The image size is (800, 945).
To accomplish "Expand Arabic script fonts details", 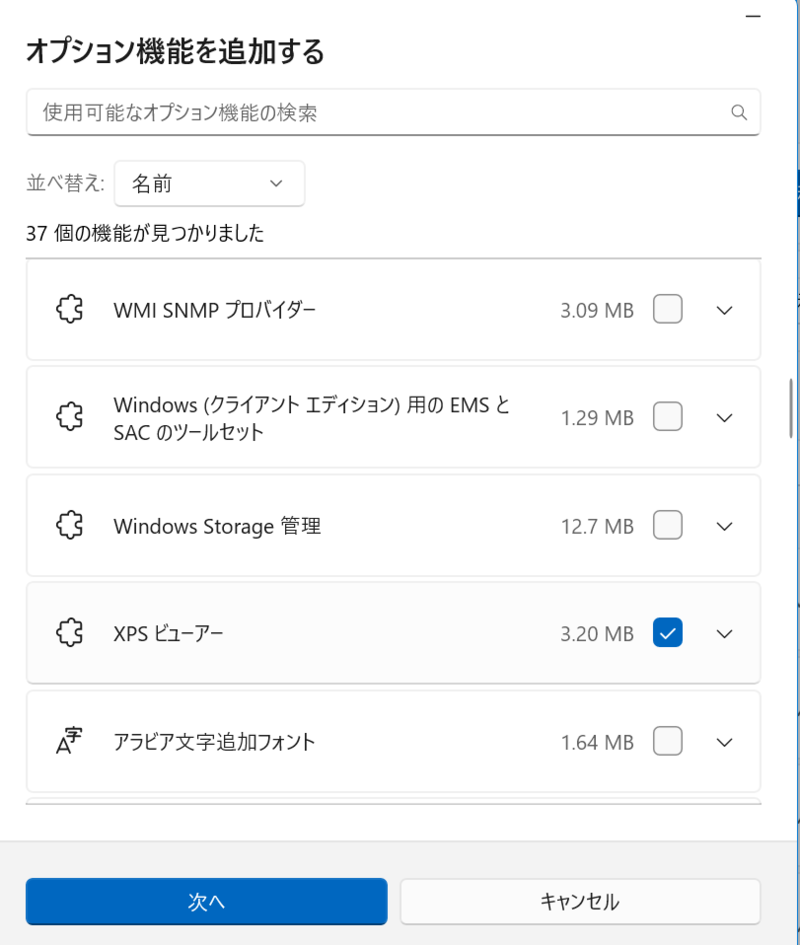I will 726,741.
